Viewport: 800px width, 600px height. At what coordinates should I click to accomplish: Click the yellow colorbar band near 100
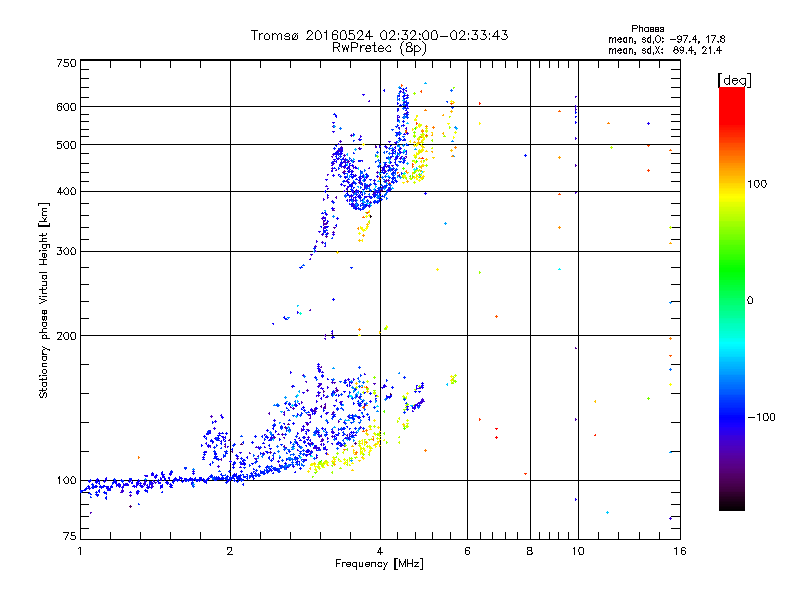732,193
